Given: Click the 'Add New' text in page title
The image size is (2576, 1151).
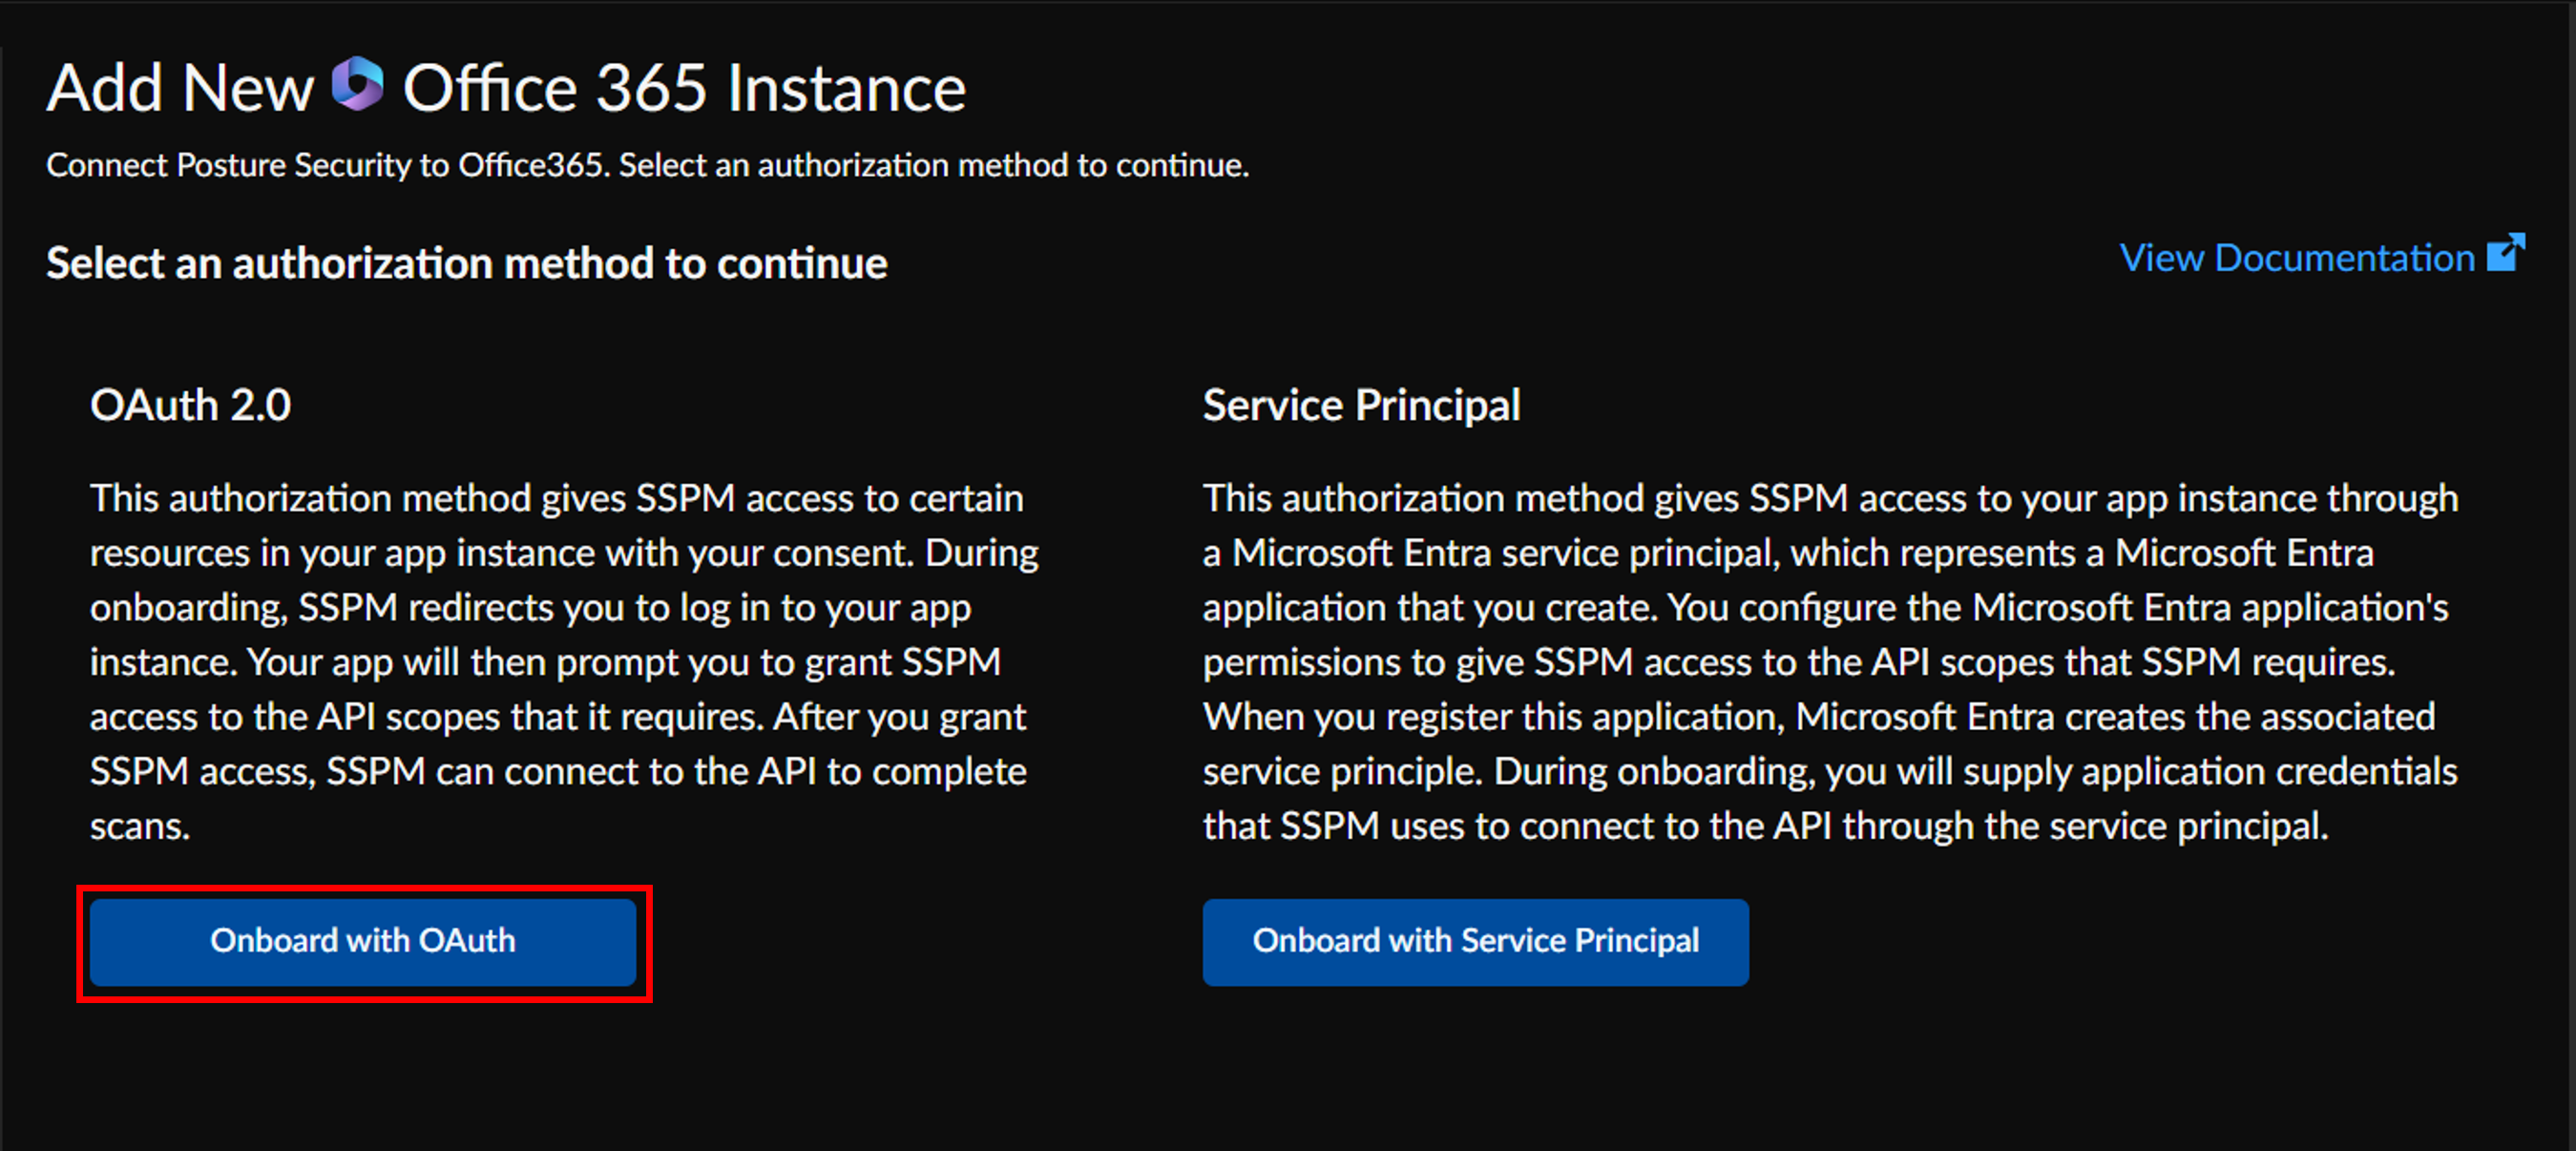Looking at the screenshot, I should (x=180, y=88).
